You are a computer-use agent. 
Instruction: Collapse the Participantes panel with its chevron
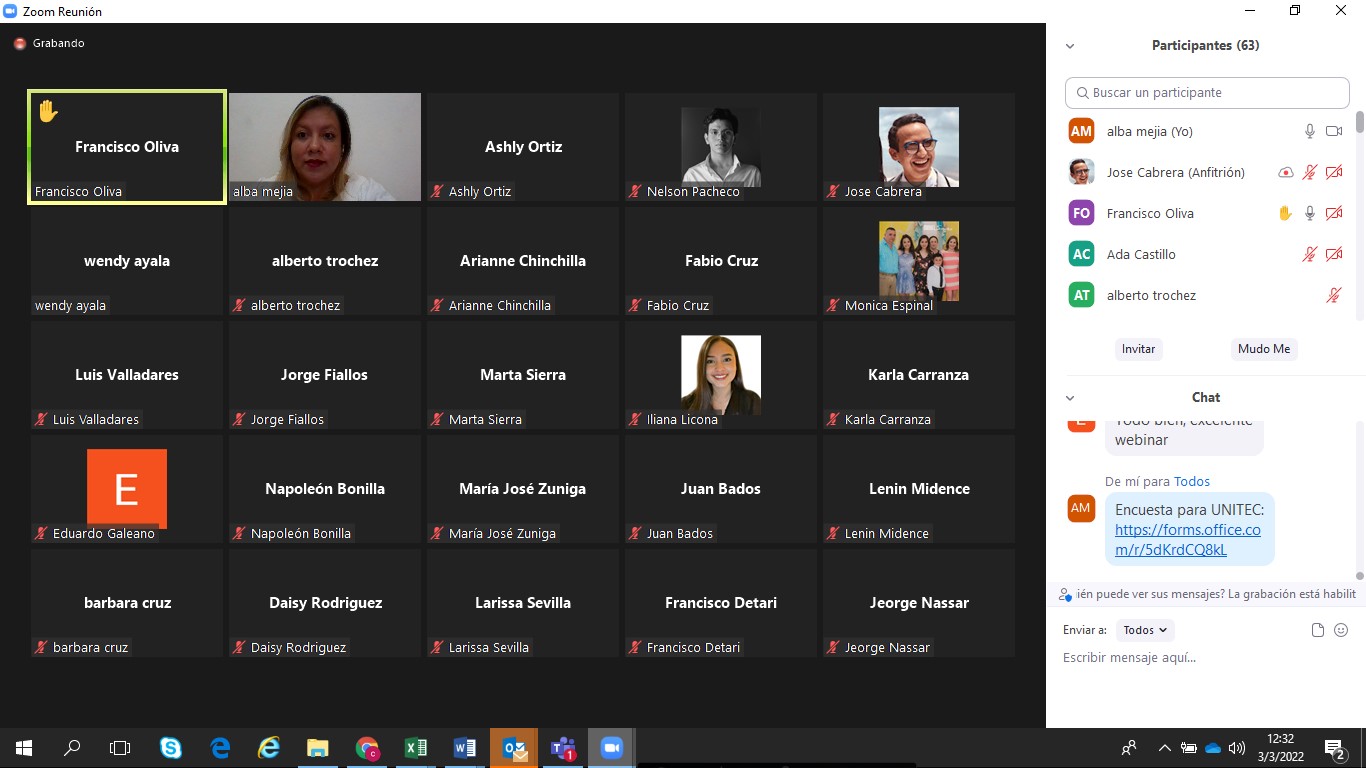(1070, 46)
